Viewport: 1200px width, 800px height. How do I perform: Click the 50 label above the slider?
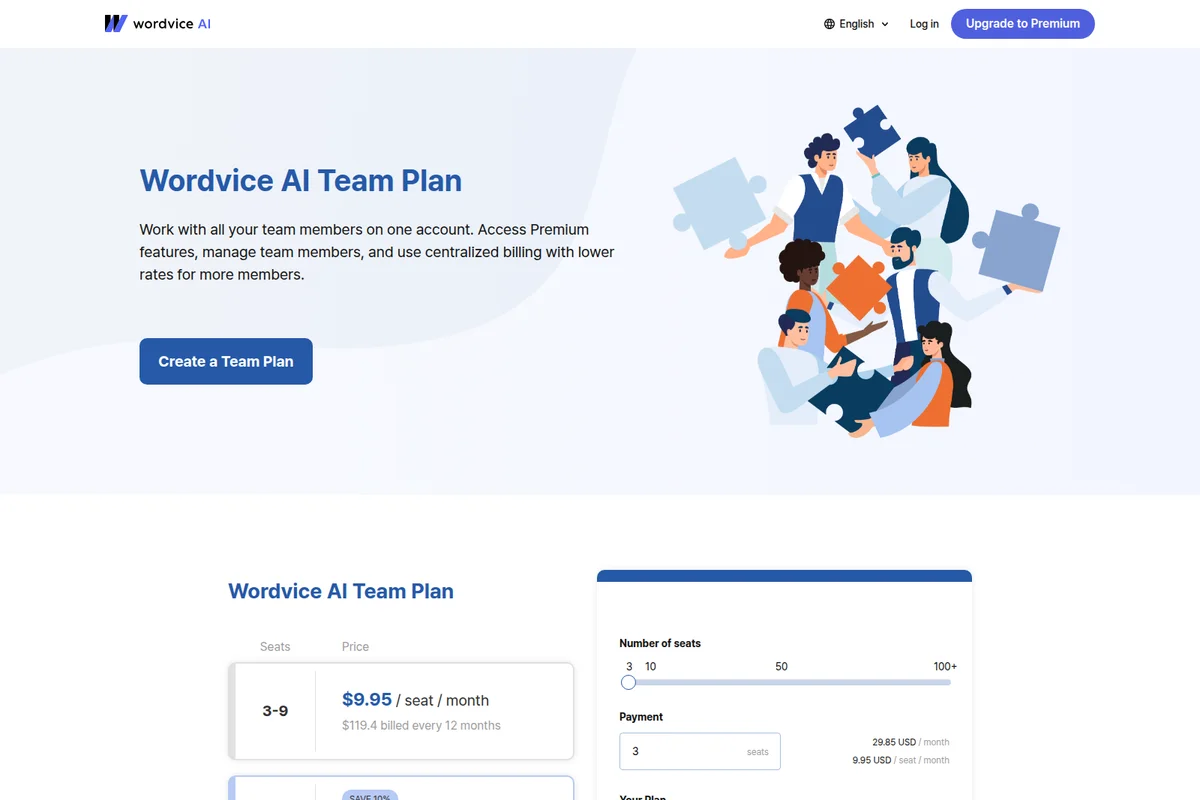[x=781, y=666]
